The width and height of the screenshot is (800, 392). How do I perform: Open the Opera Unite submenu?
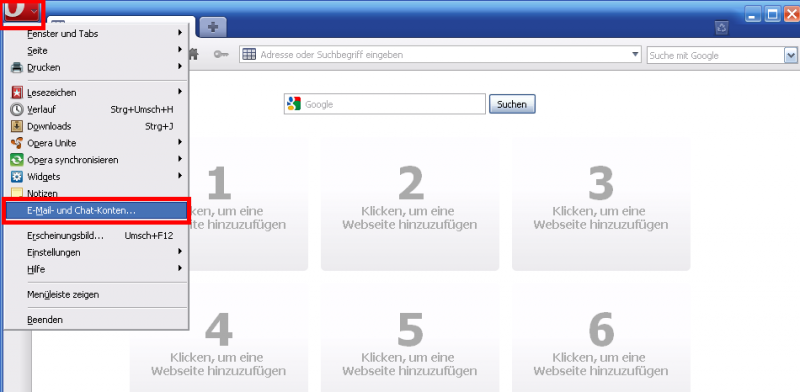coord(96,143)
